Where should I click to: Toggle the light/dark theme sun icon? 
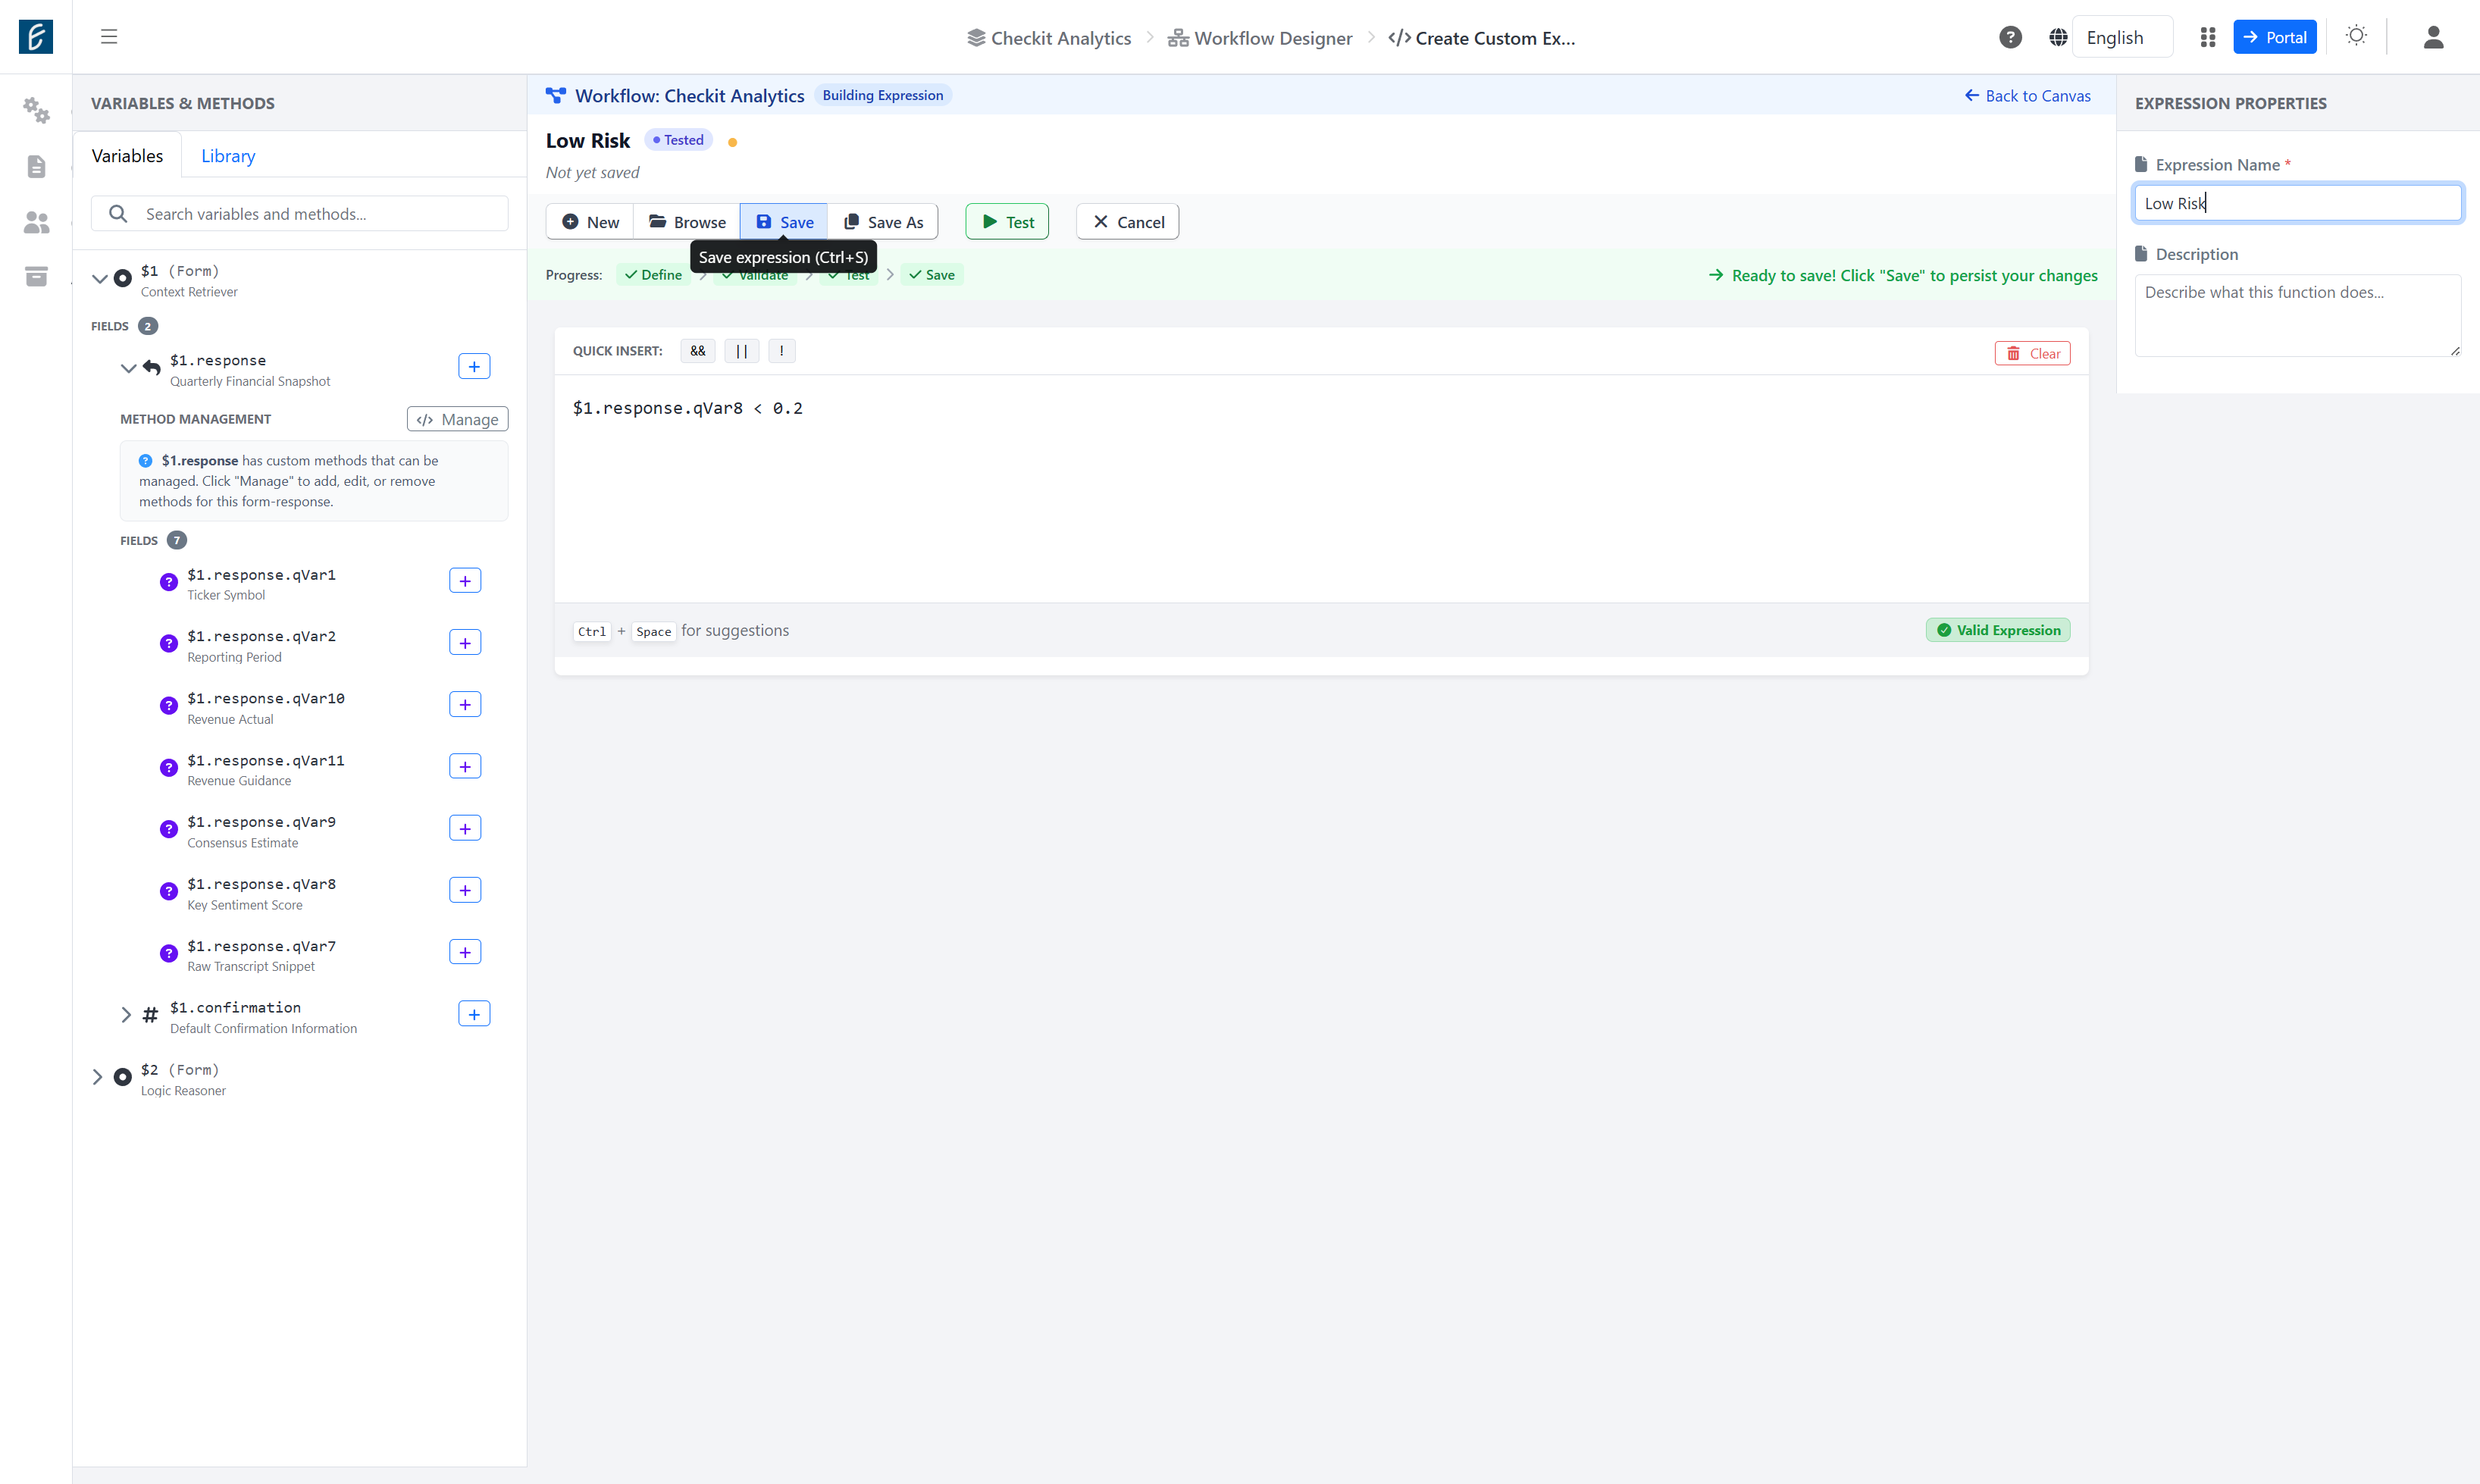pyautogui.click(x=2356, y=36)
